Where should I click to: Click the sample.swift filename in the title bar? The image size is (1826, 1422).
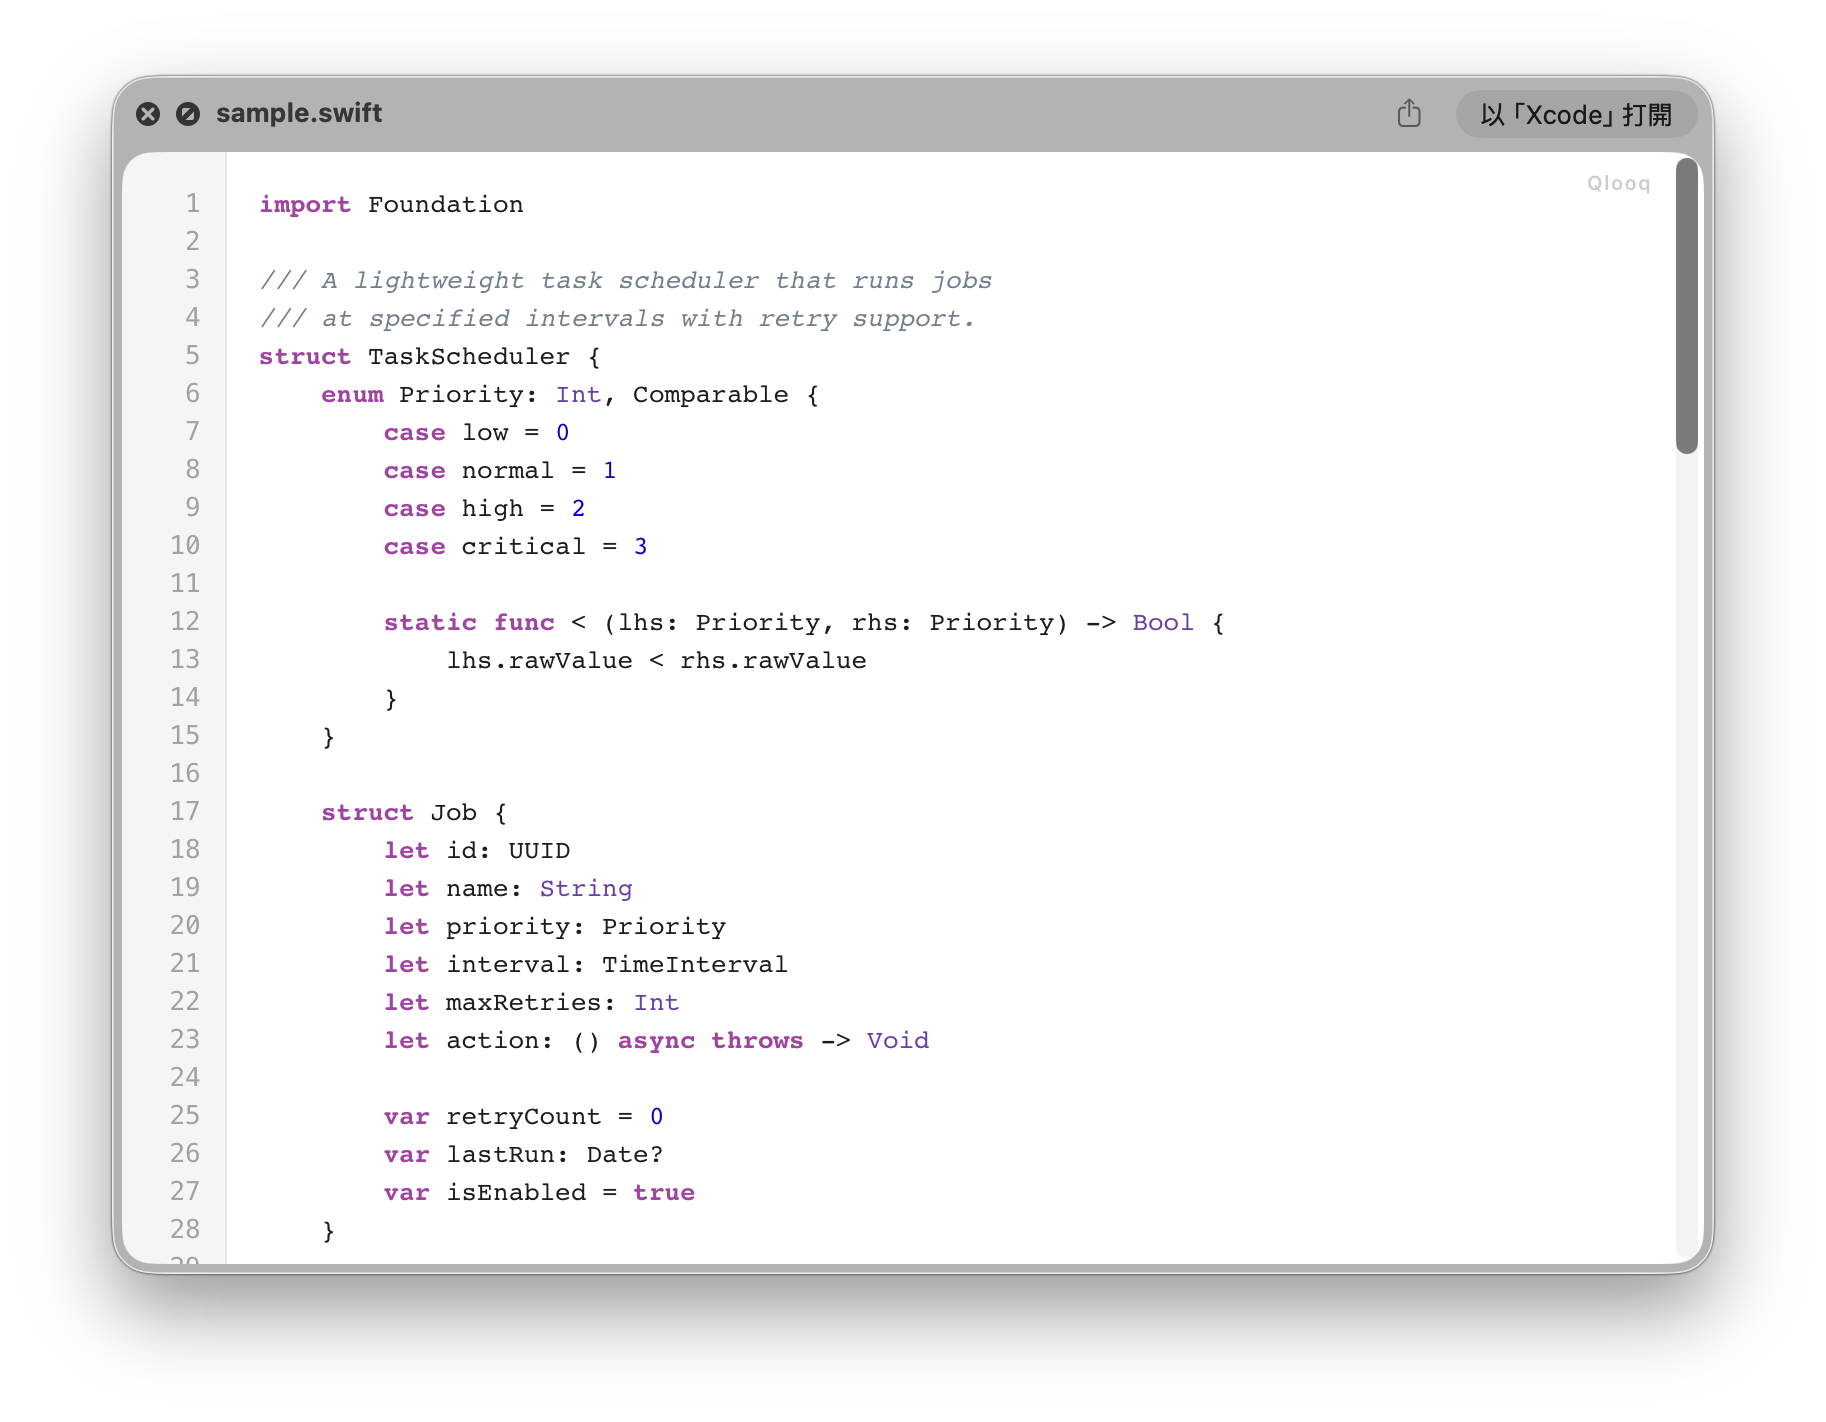(x=299, y=113)
